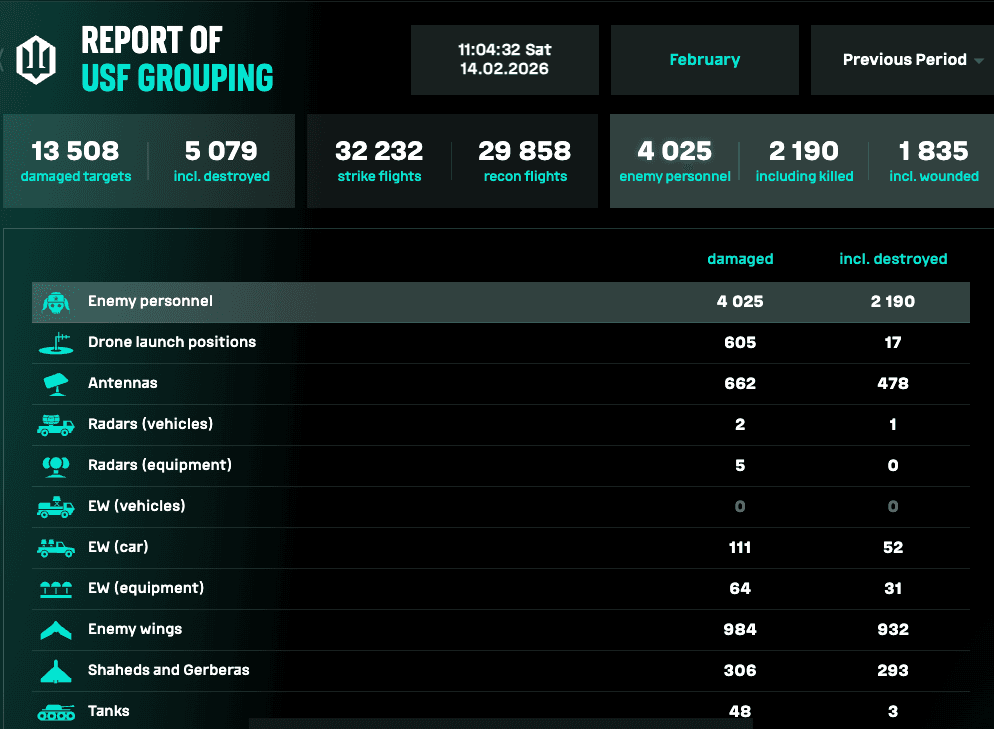The width and height of the screenshot is (994, 729).
Task: Click the enemy personnel summary card
Action: (x=674, y=161)
